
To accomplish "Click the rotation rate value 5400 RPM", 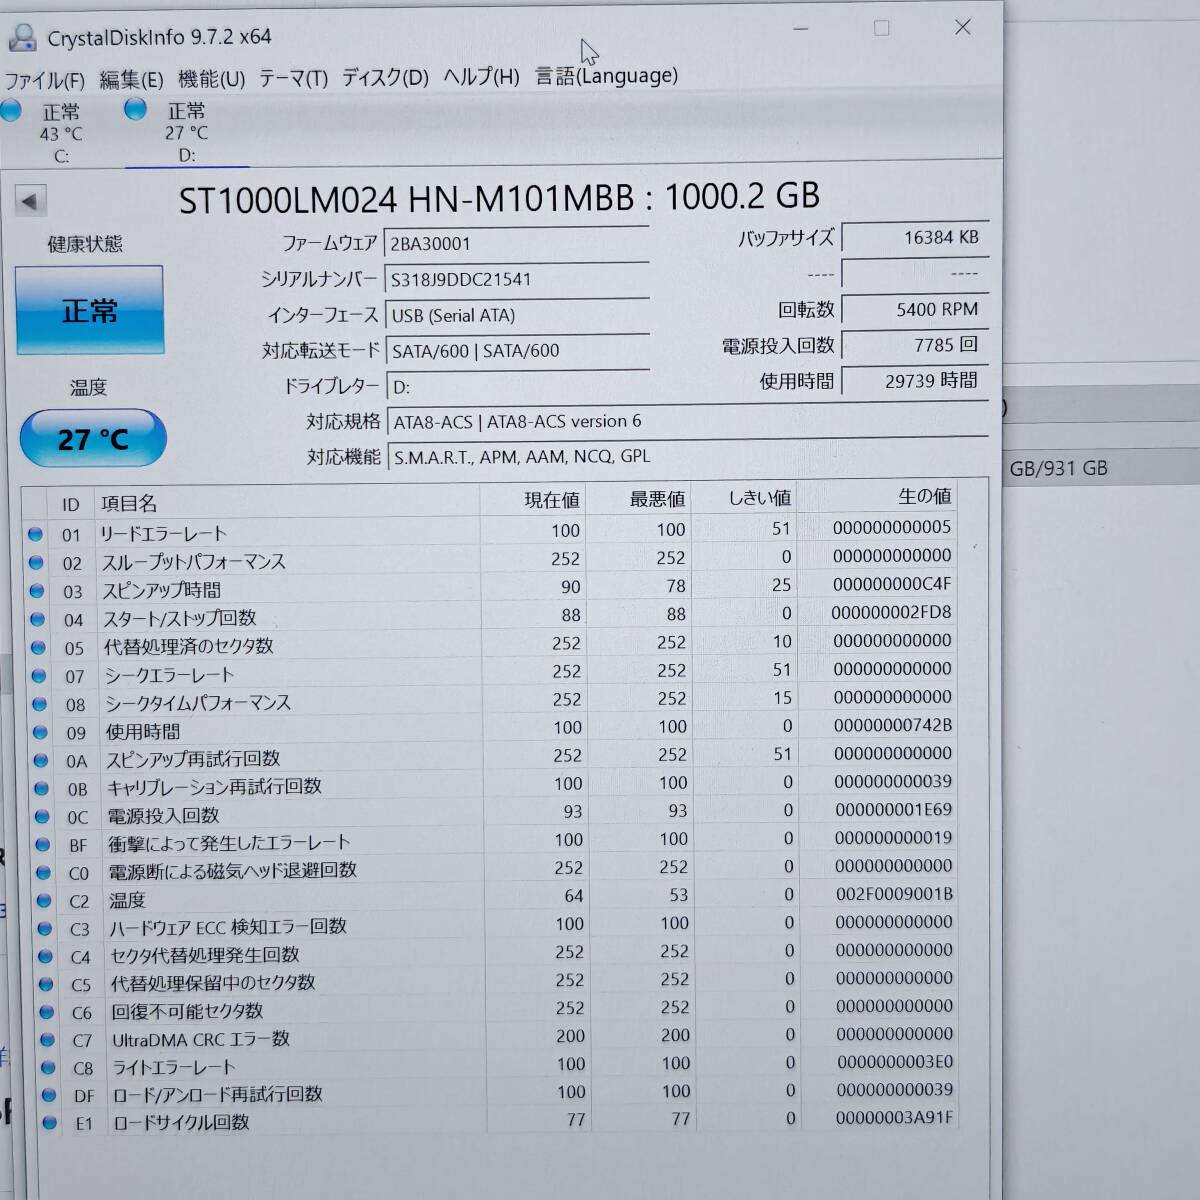I will [x=915, y=310].
